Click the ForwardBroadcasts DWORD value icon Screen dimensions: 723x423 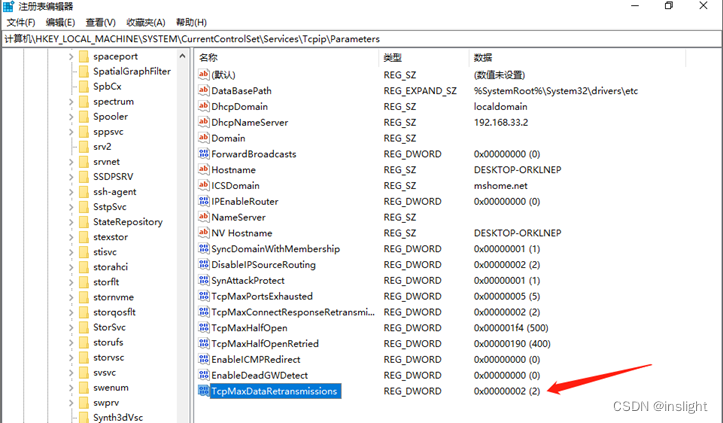click(203, 154)
